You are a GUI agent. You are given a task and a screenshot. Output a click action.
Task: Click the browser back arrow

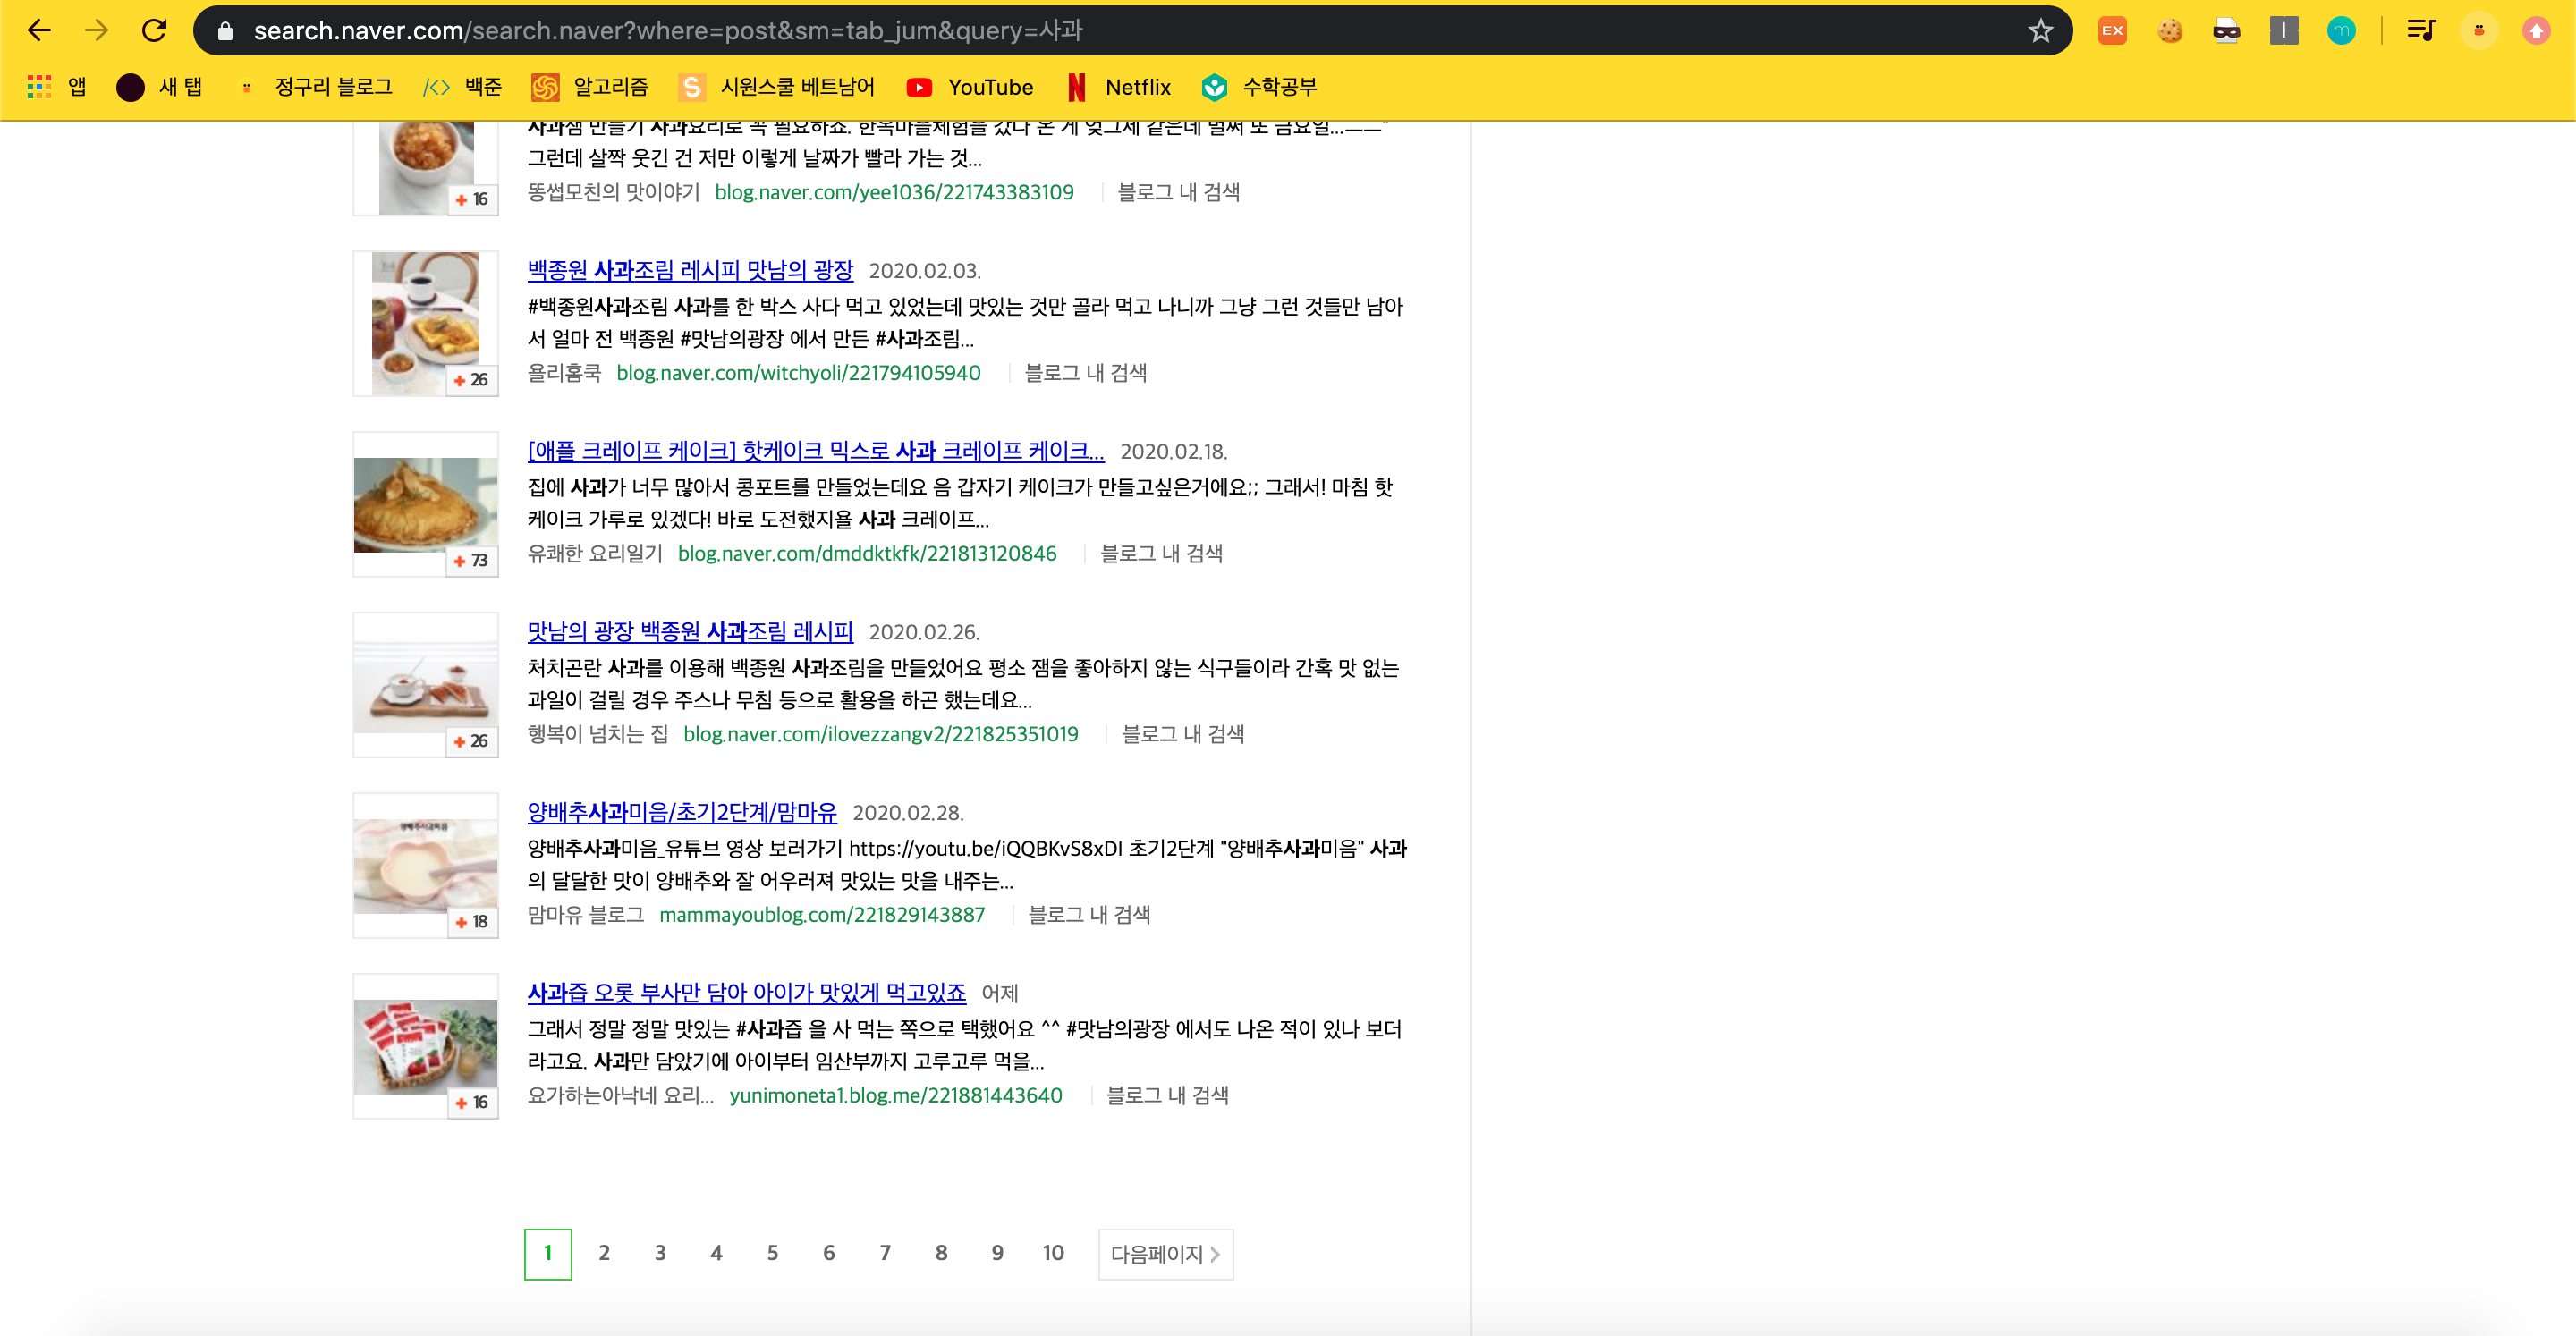(39, 30)
